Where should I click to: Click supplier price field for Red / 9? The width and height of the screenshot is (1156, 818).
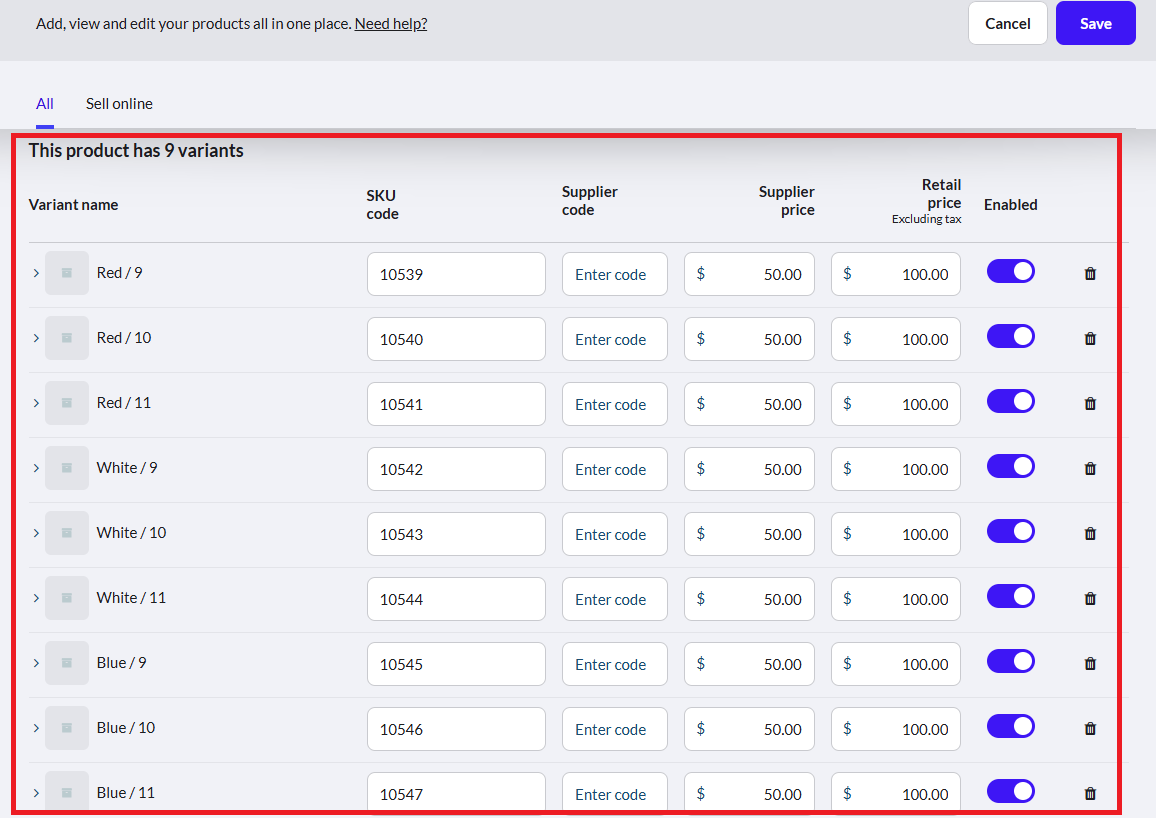[749, 274]
